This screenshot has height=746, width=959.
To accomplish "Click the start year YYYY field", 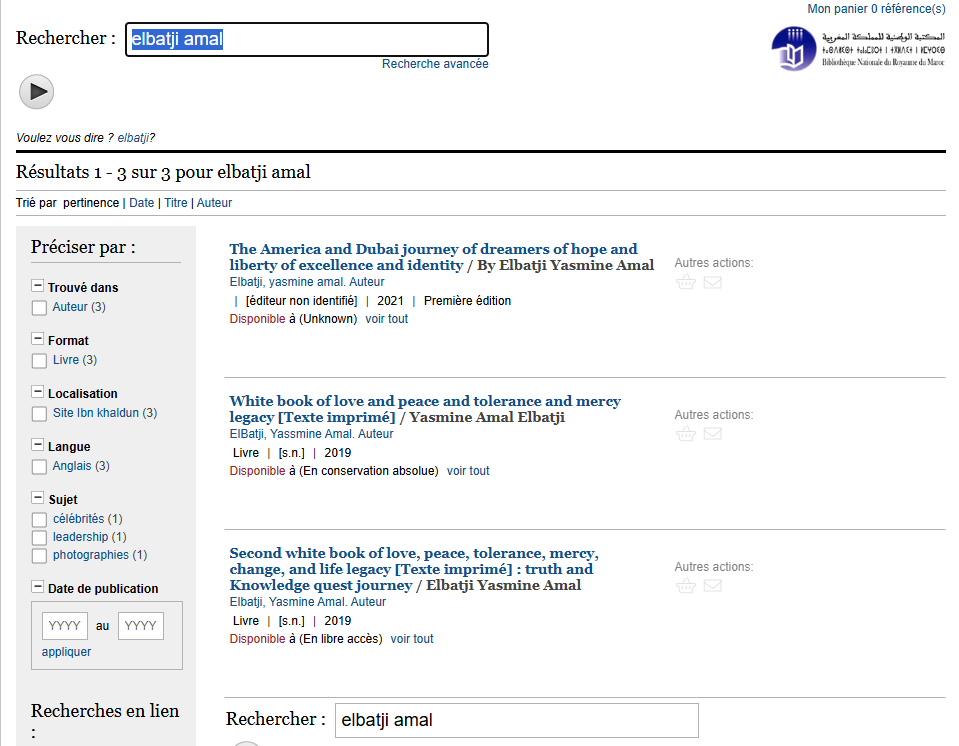I will [x=65, y=626].
